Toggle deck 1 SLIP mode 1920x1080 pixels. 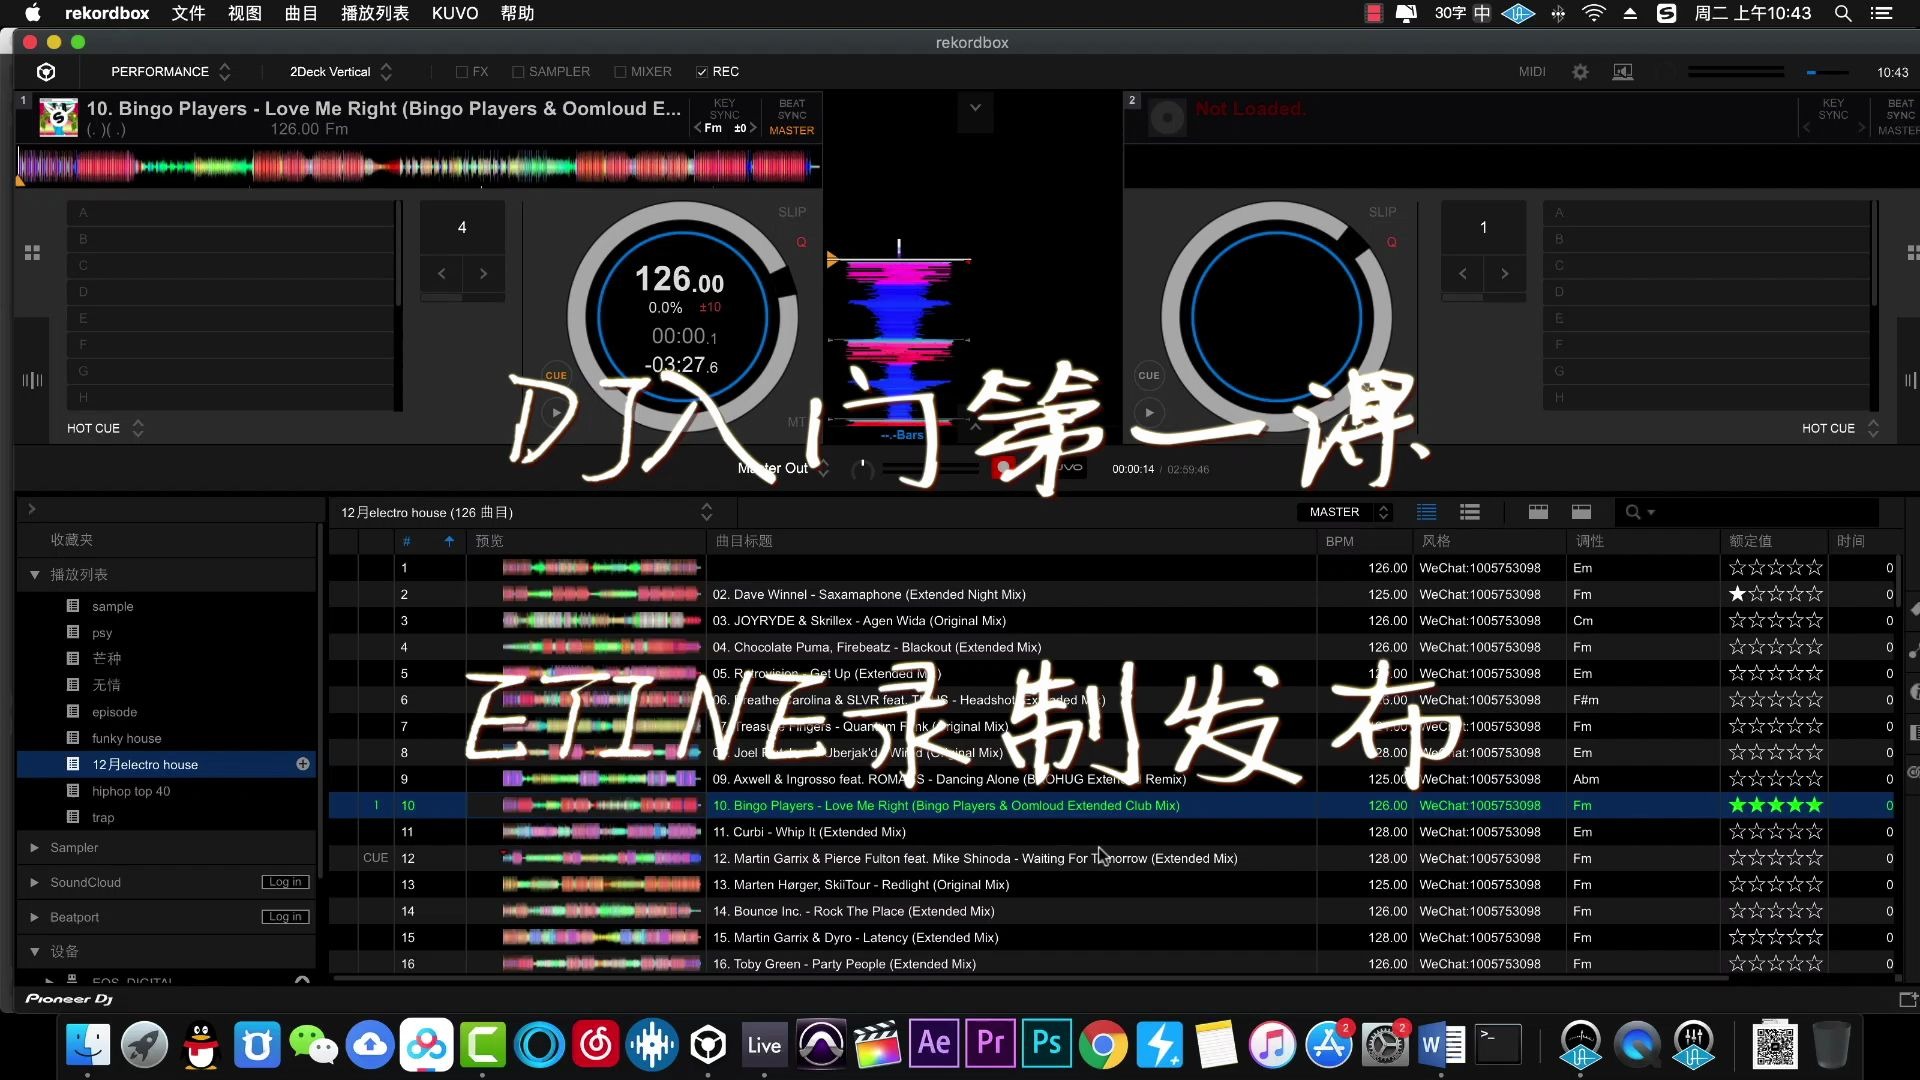click(792, 212)
